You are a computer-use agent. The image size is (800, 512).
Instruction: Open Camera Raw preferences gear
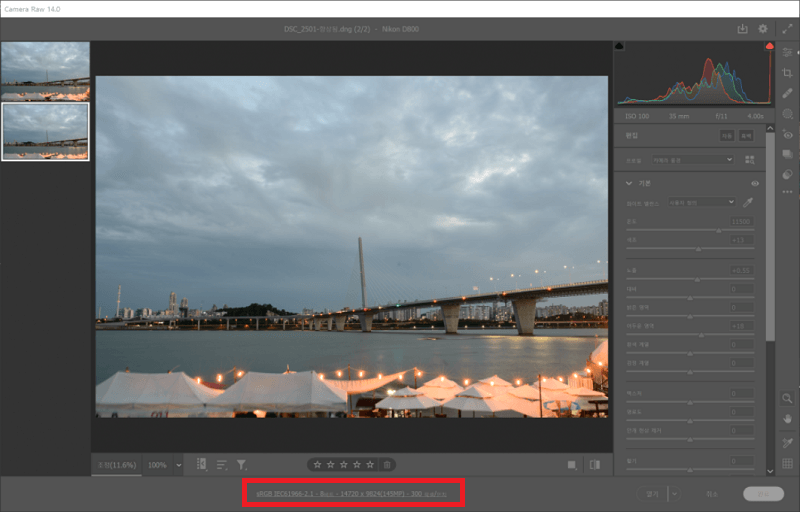pos(763,30)
